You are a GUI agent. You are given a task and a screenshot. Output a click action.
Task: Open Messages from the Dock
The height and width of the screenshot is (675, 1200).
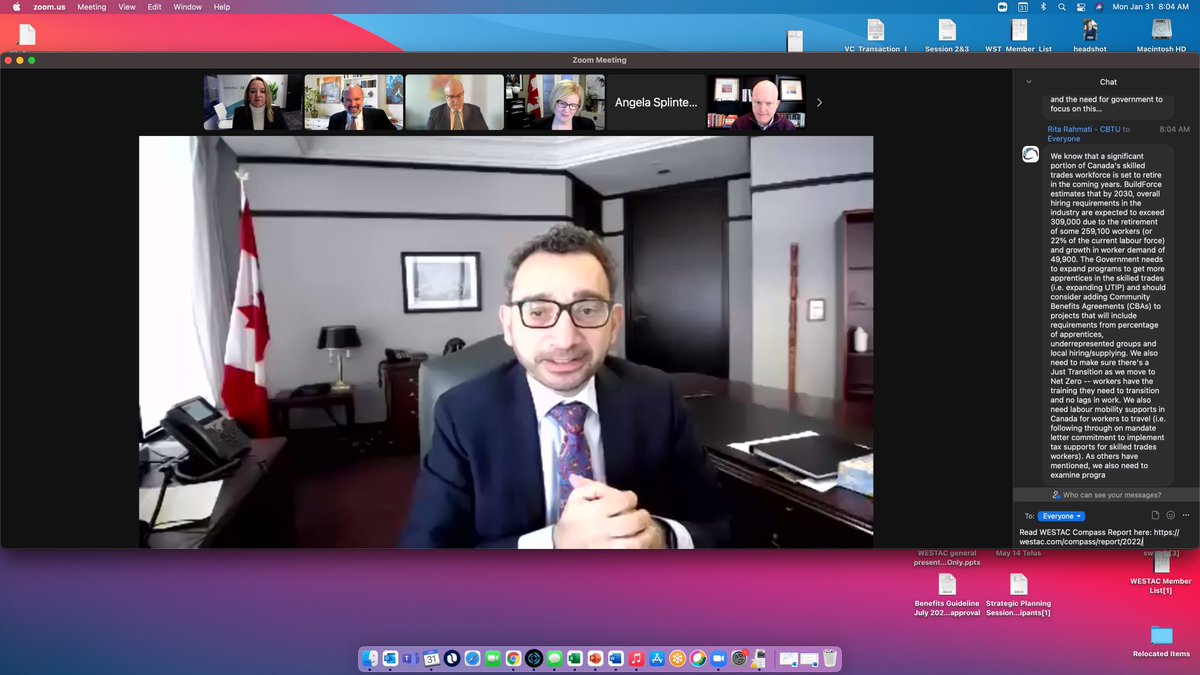tap(554, 658)
